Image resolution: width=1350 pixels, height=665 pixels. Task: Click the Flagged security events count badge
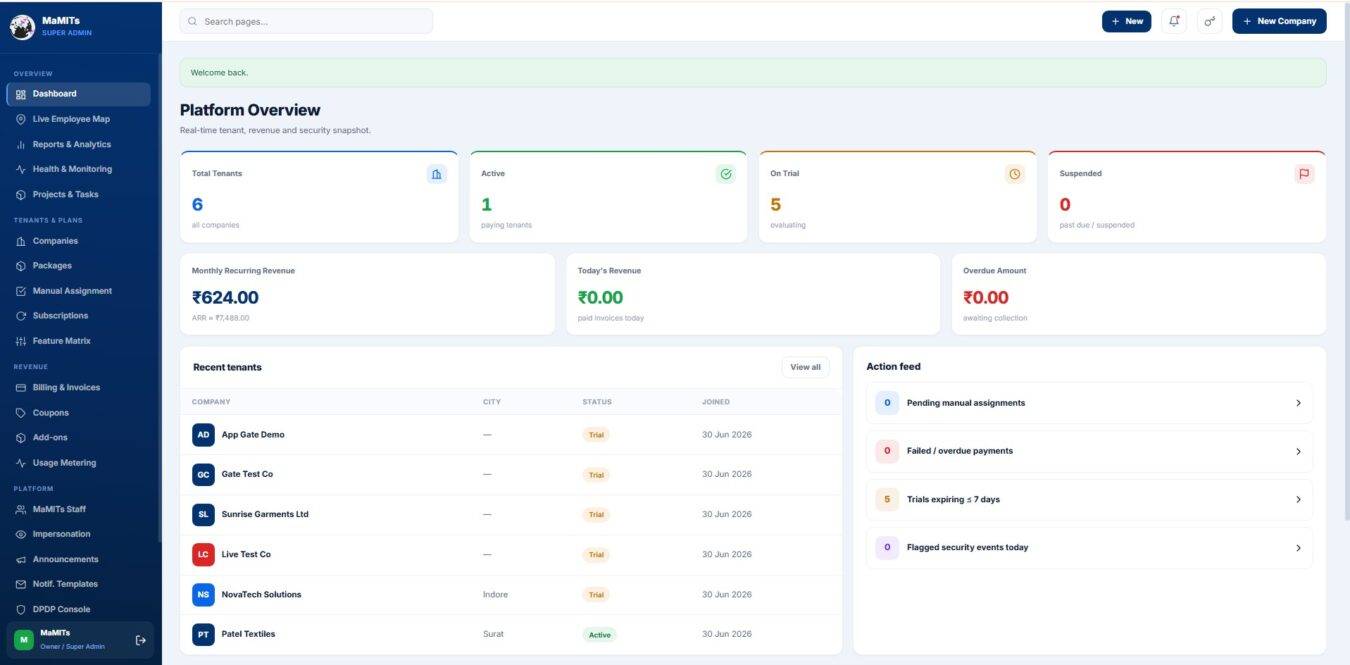tap(887, 547)
